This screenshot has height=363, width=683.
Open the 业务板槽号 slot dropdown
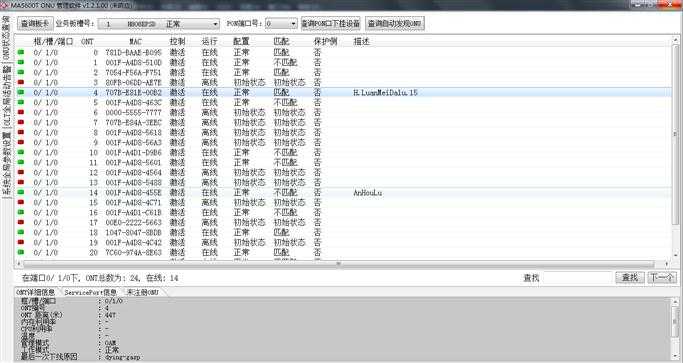coord(159,24)
